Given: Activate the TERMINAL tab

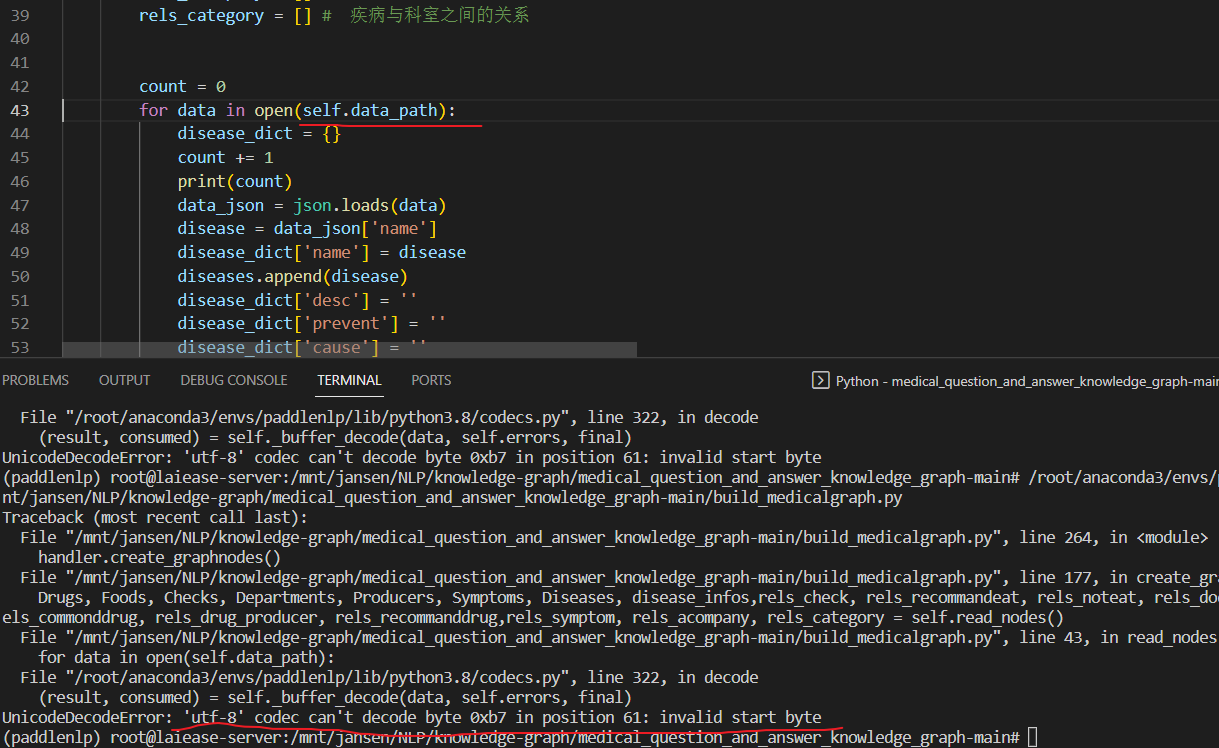Looking at the screenshot, I should click(349, 380).
